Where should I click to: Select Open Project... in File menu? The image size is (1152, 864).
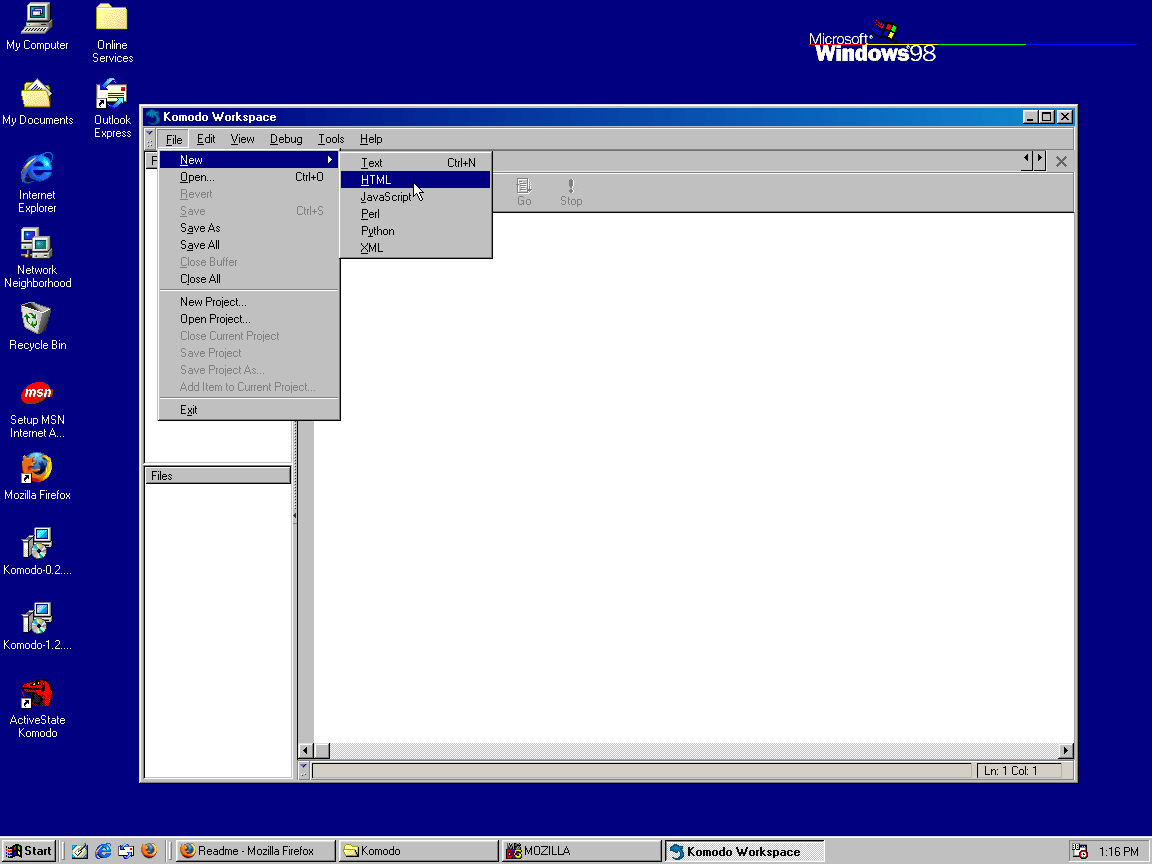coord(249,319)
